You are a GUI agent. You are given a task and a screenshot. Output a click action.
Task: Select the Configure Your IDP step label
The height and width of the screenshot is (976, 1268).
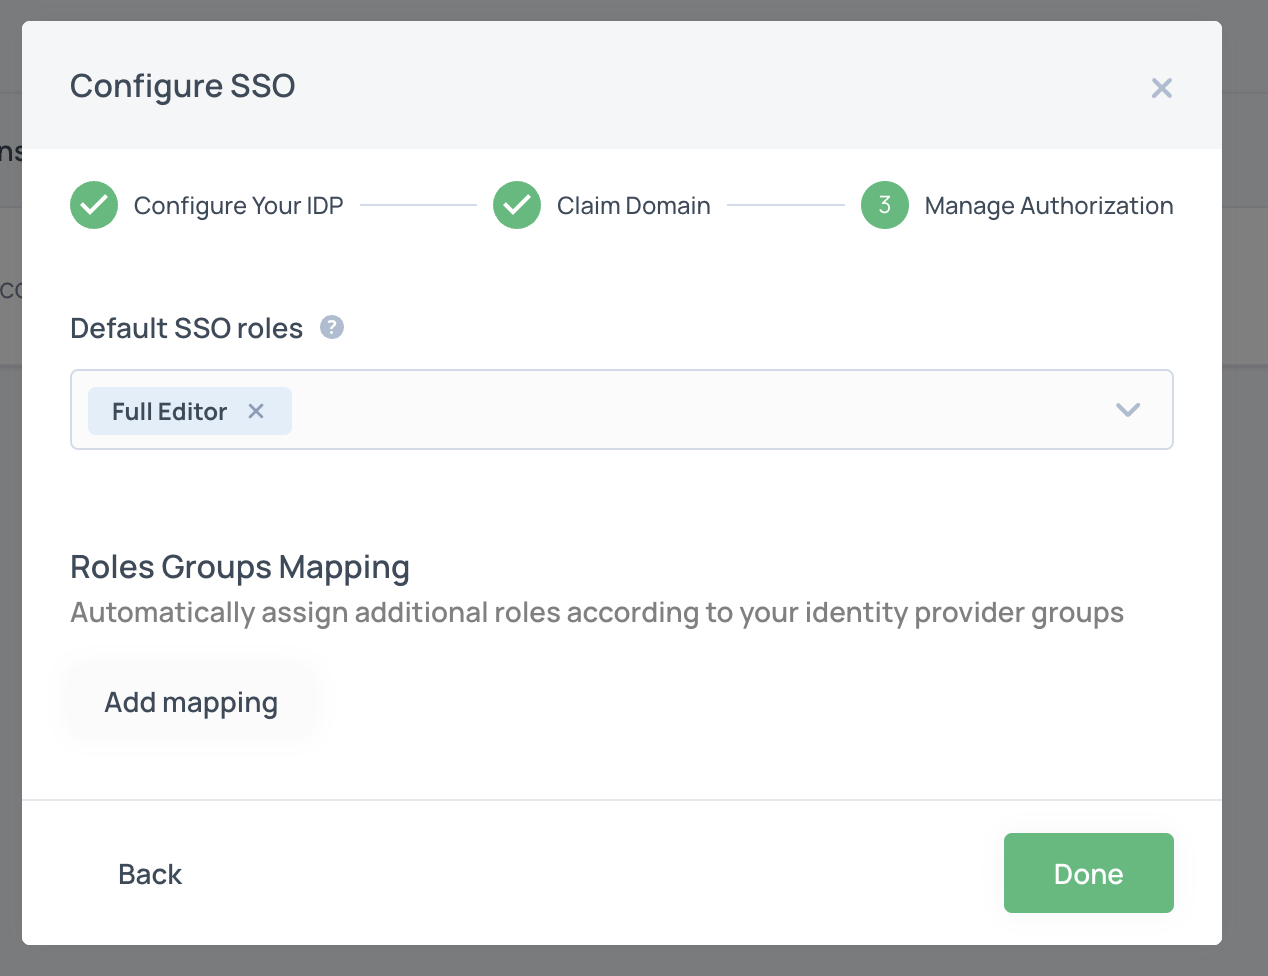(x=238, y=206)
